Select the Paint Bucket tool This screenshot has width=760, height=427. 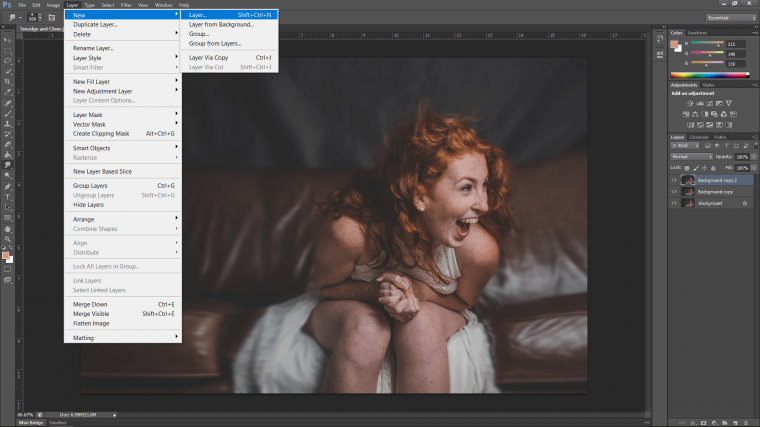7,155
